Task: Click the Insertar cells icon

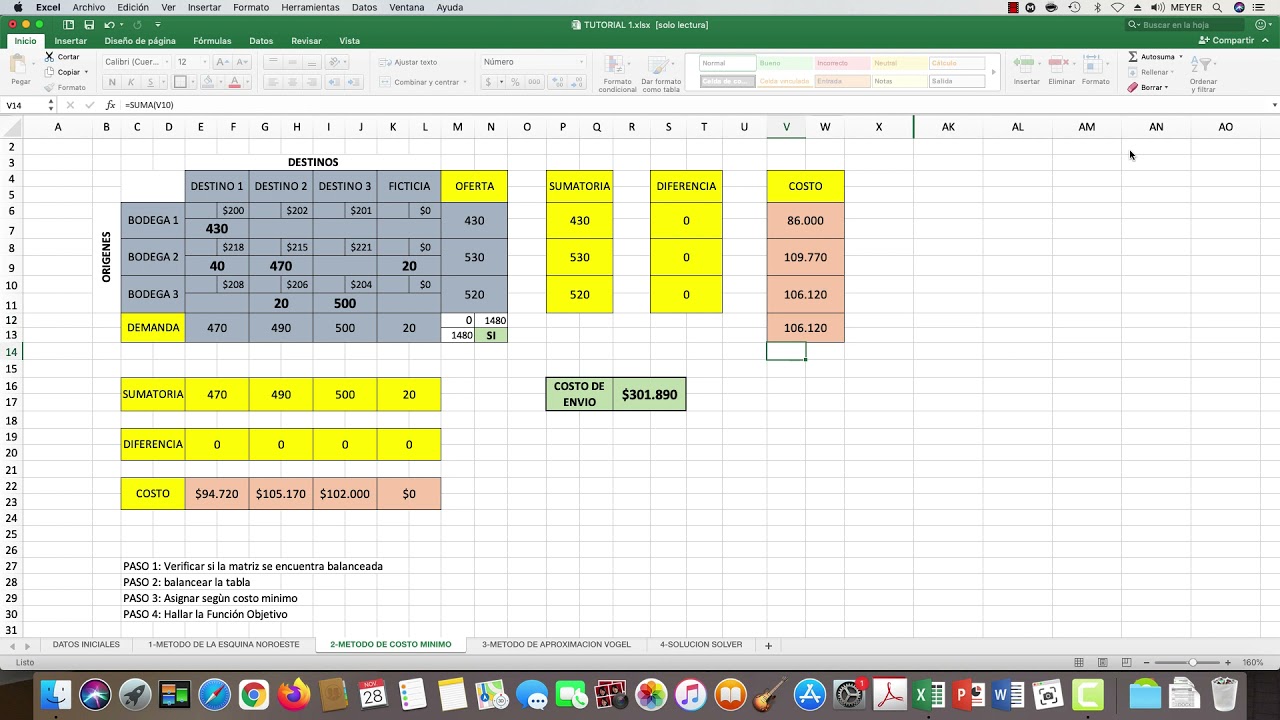Action: point(1026,65)
